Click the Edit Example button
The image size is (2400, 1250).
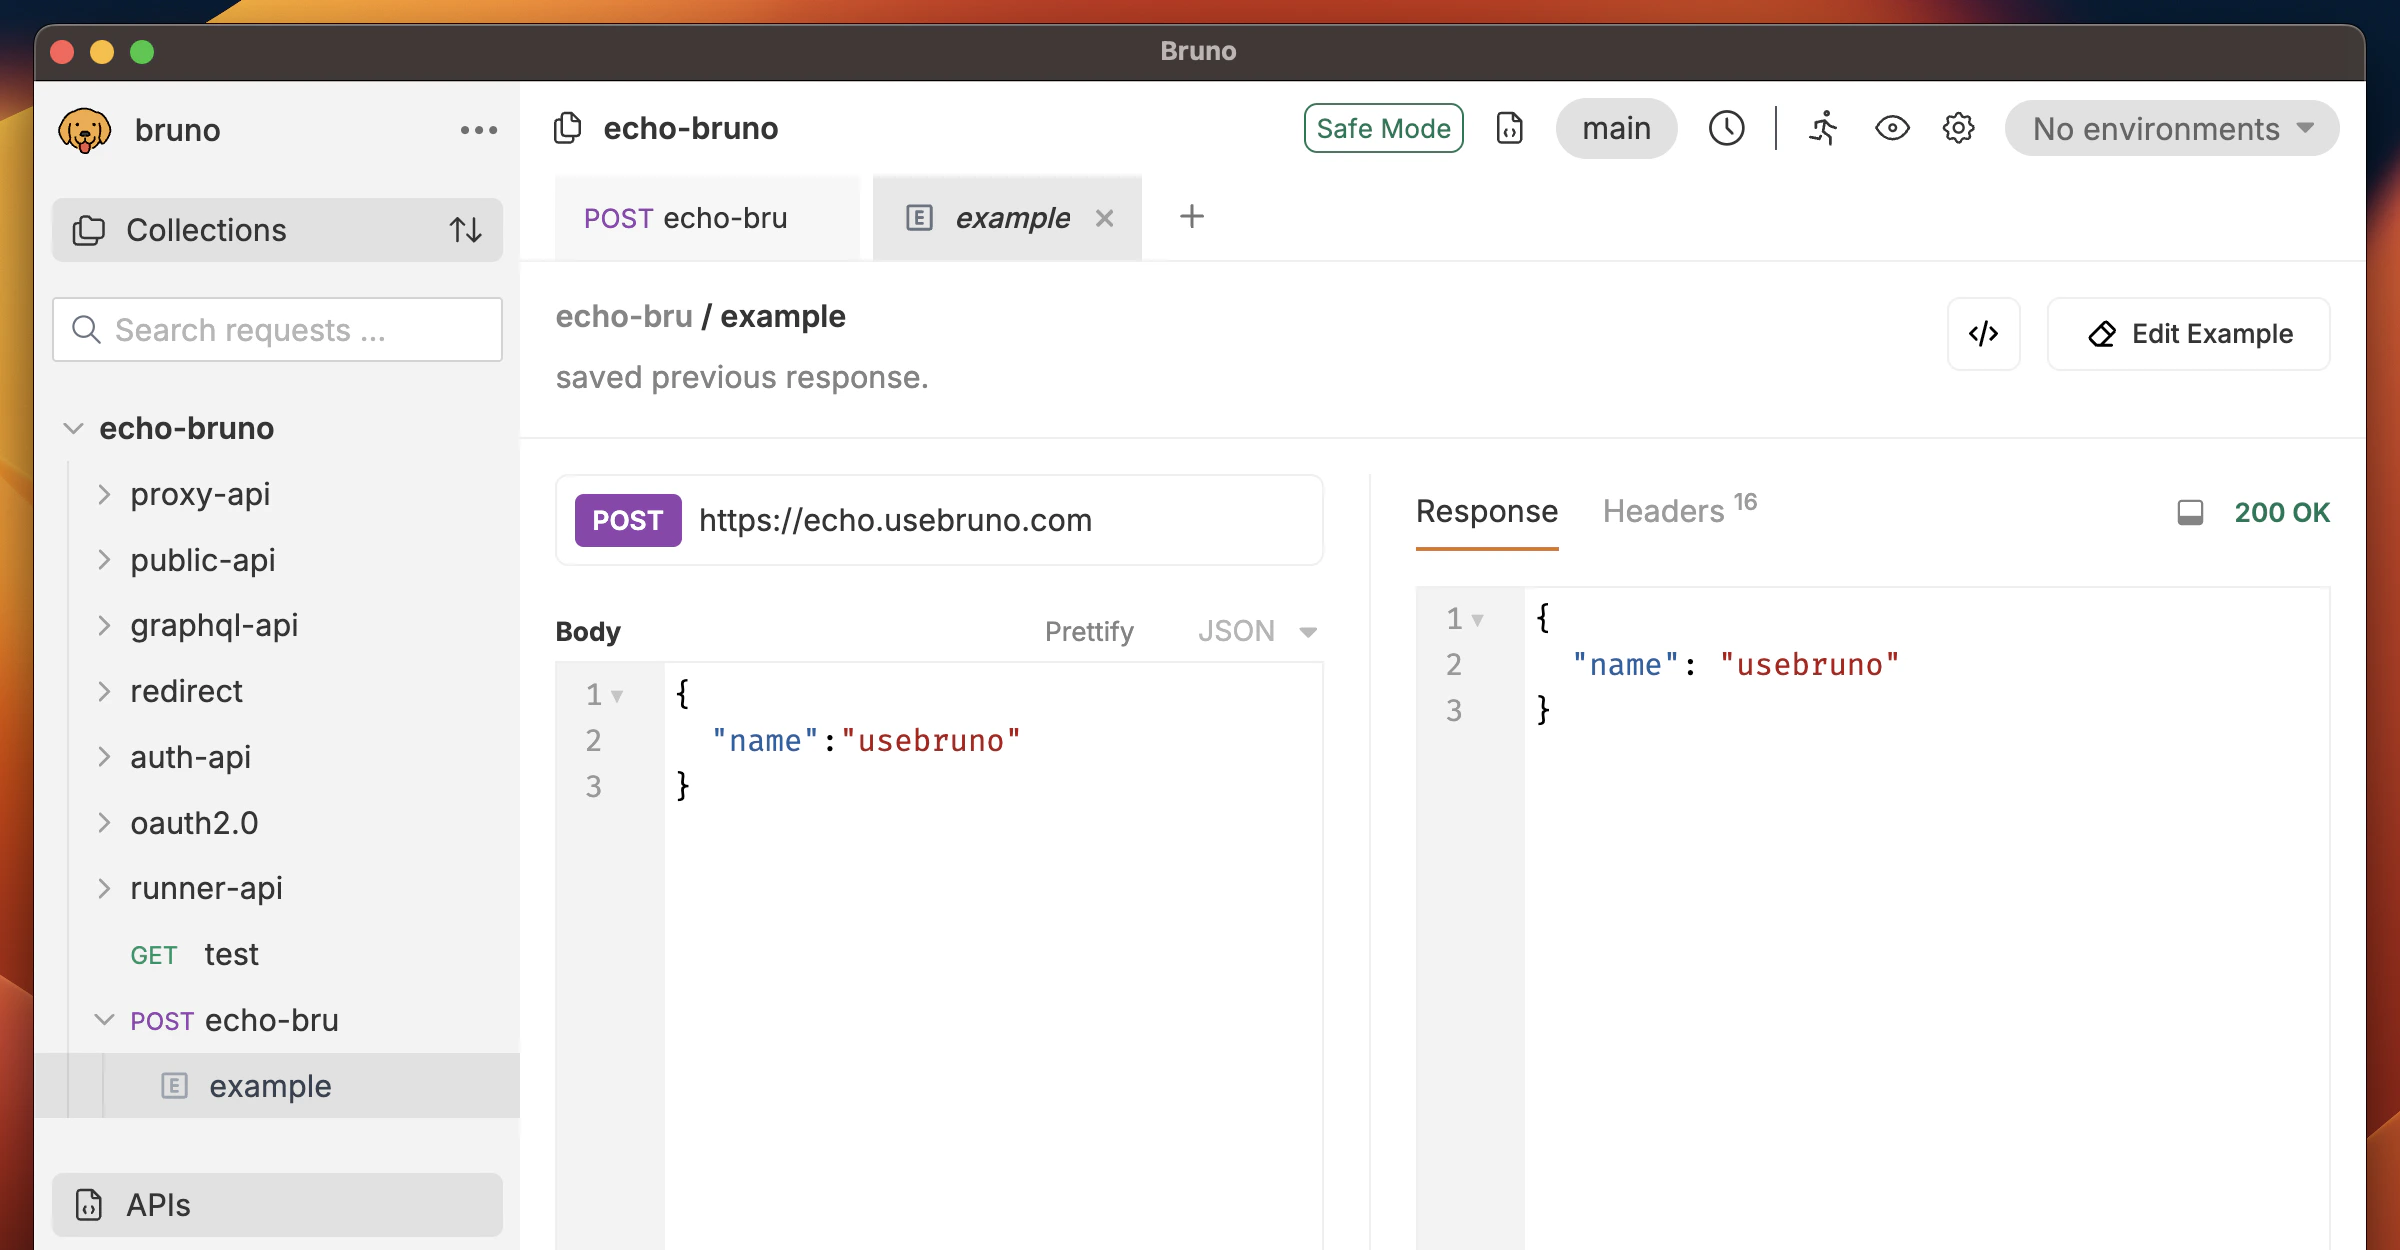[x=2189, y=334]
